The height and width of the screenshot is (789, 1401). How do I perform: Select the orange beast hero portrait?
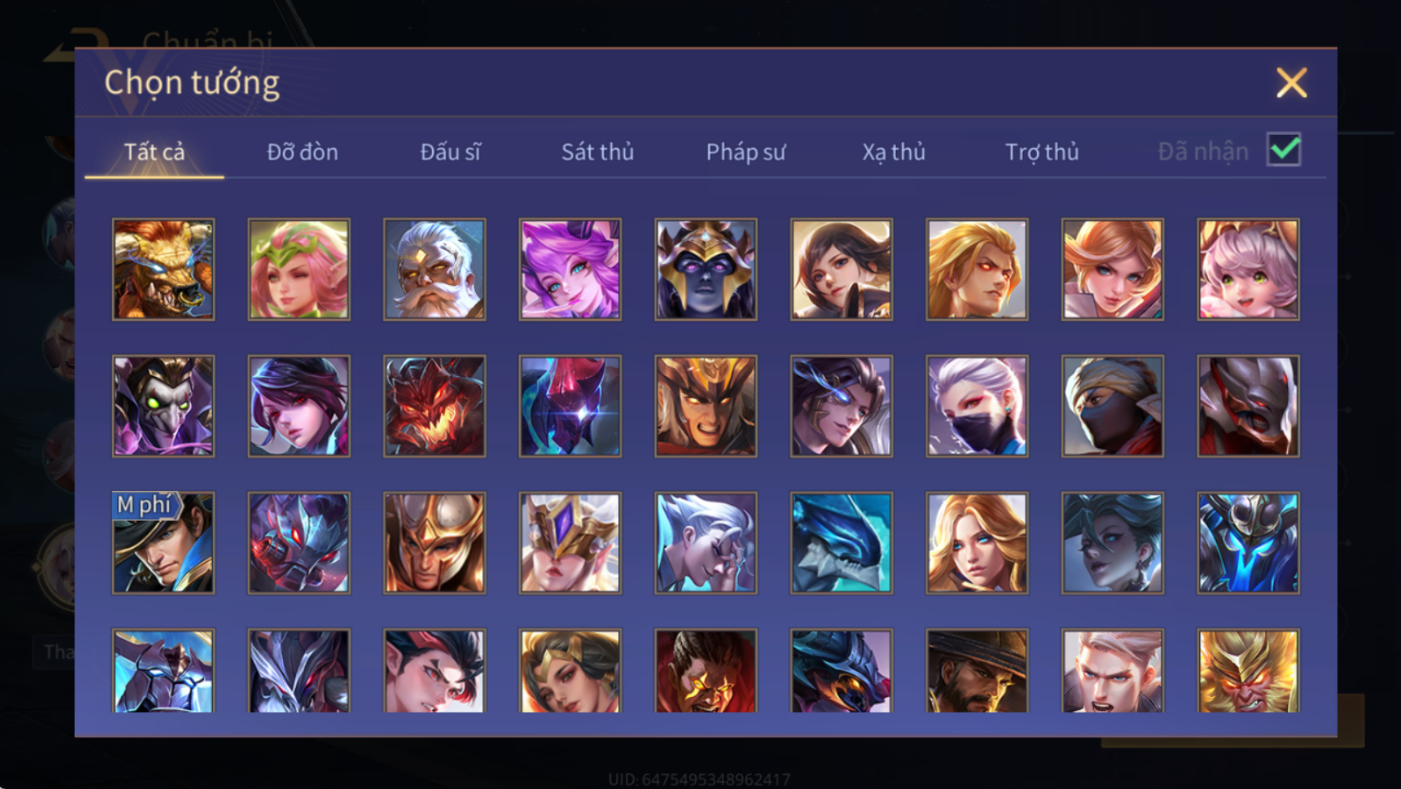tap(163, 269)
